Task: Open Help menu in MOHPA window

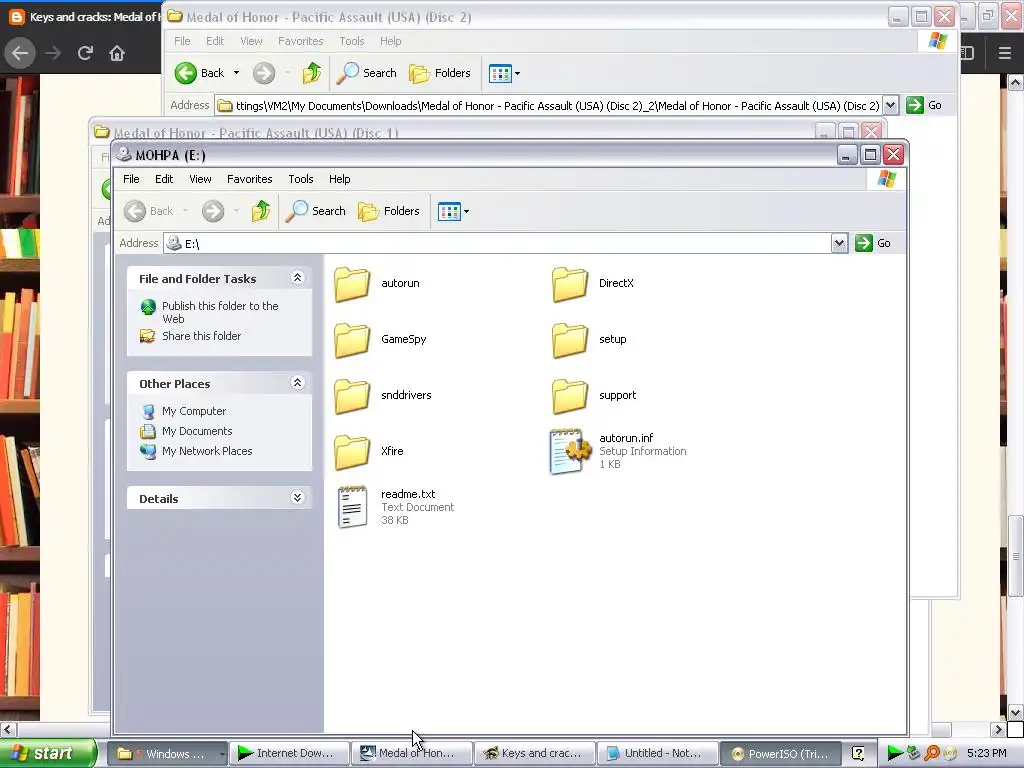Action: coord(340,179)
